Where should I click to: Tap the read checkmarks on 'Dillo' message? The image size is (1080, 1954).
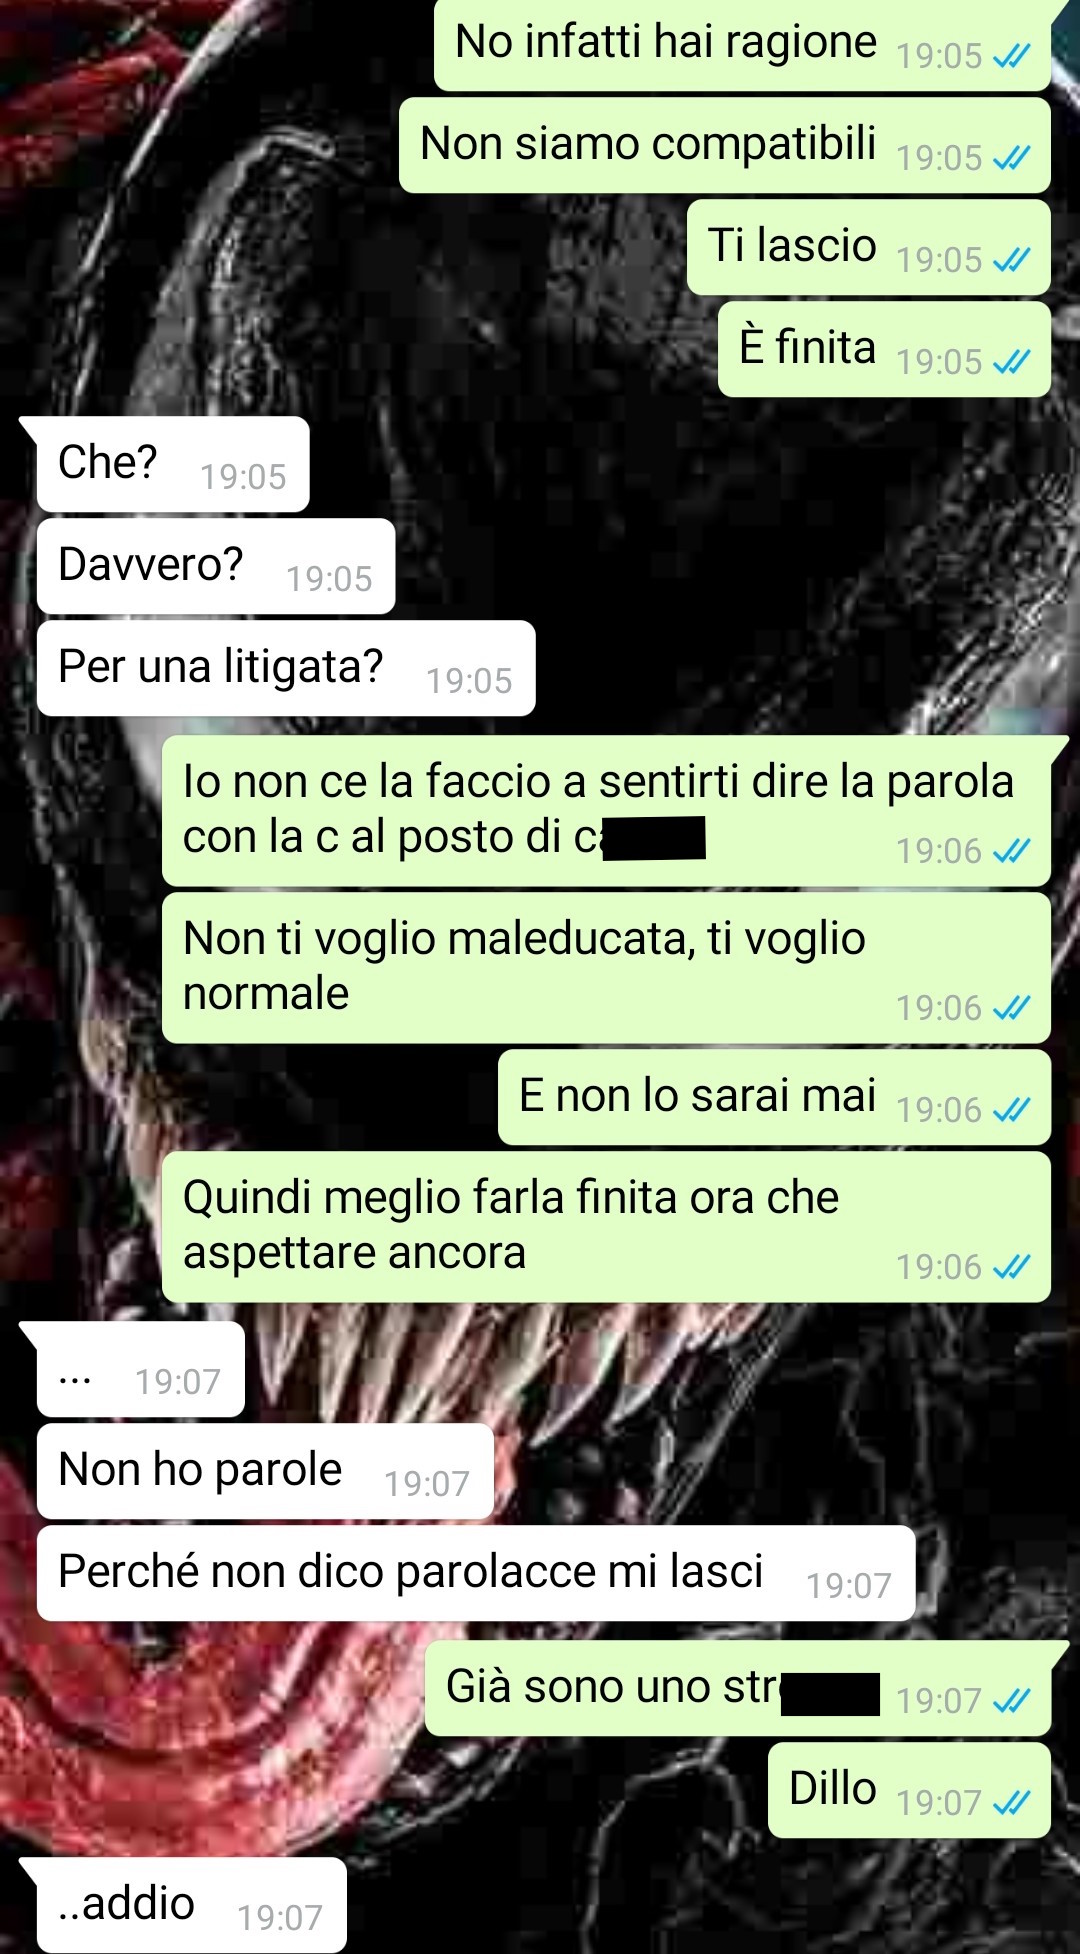tap(1011, 1803)
